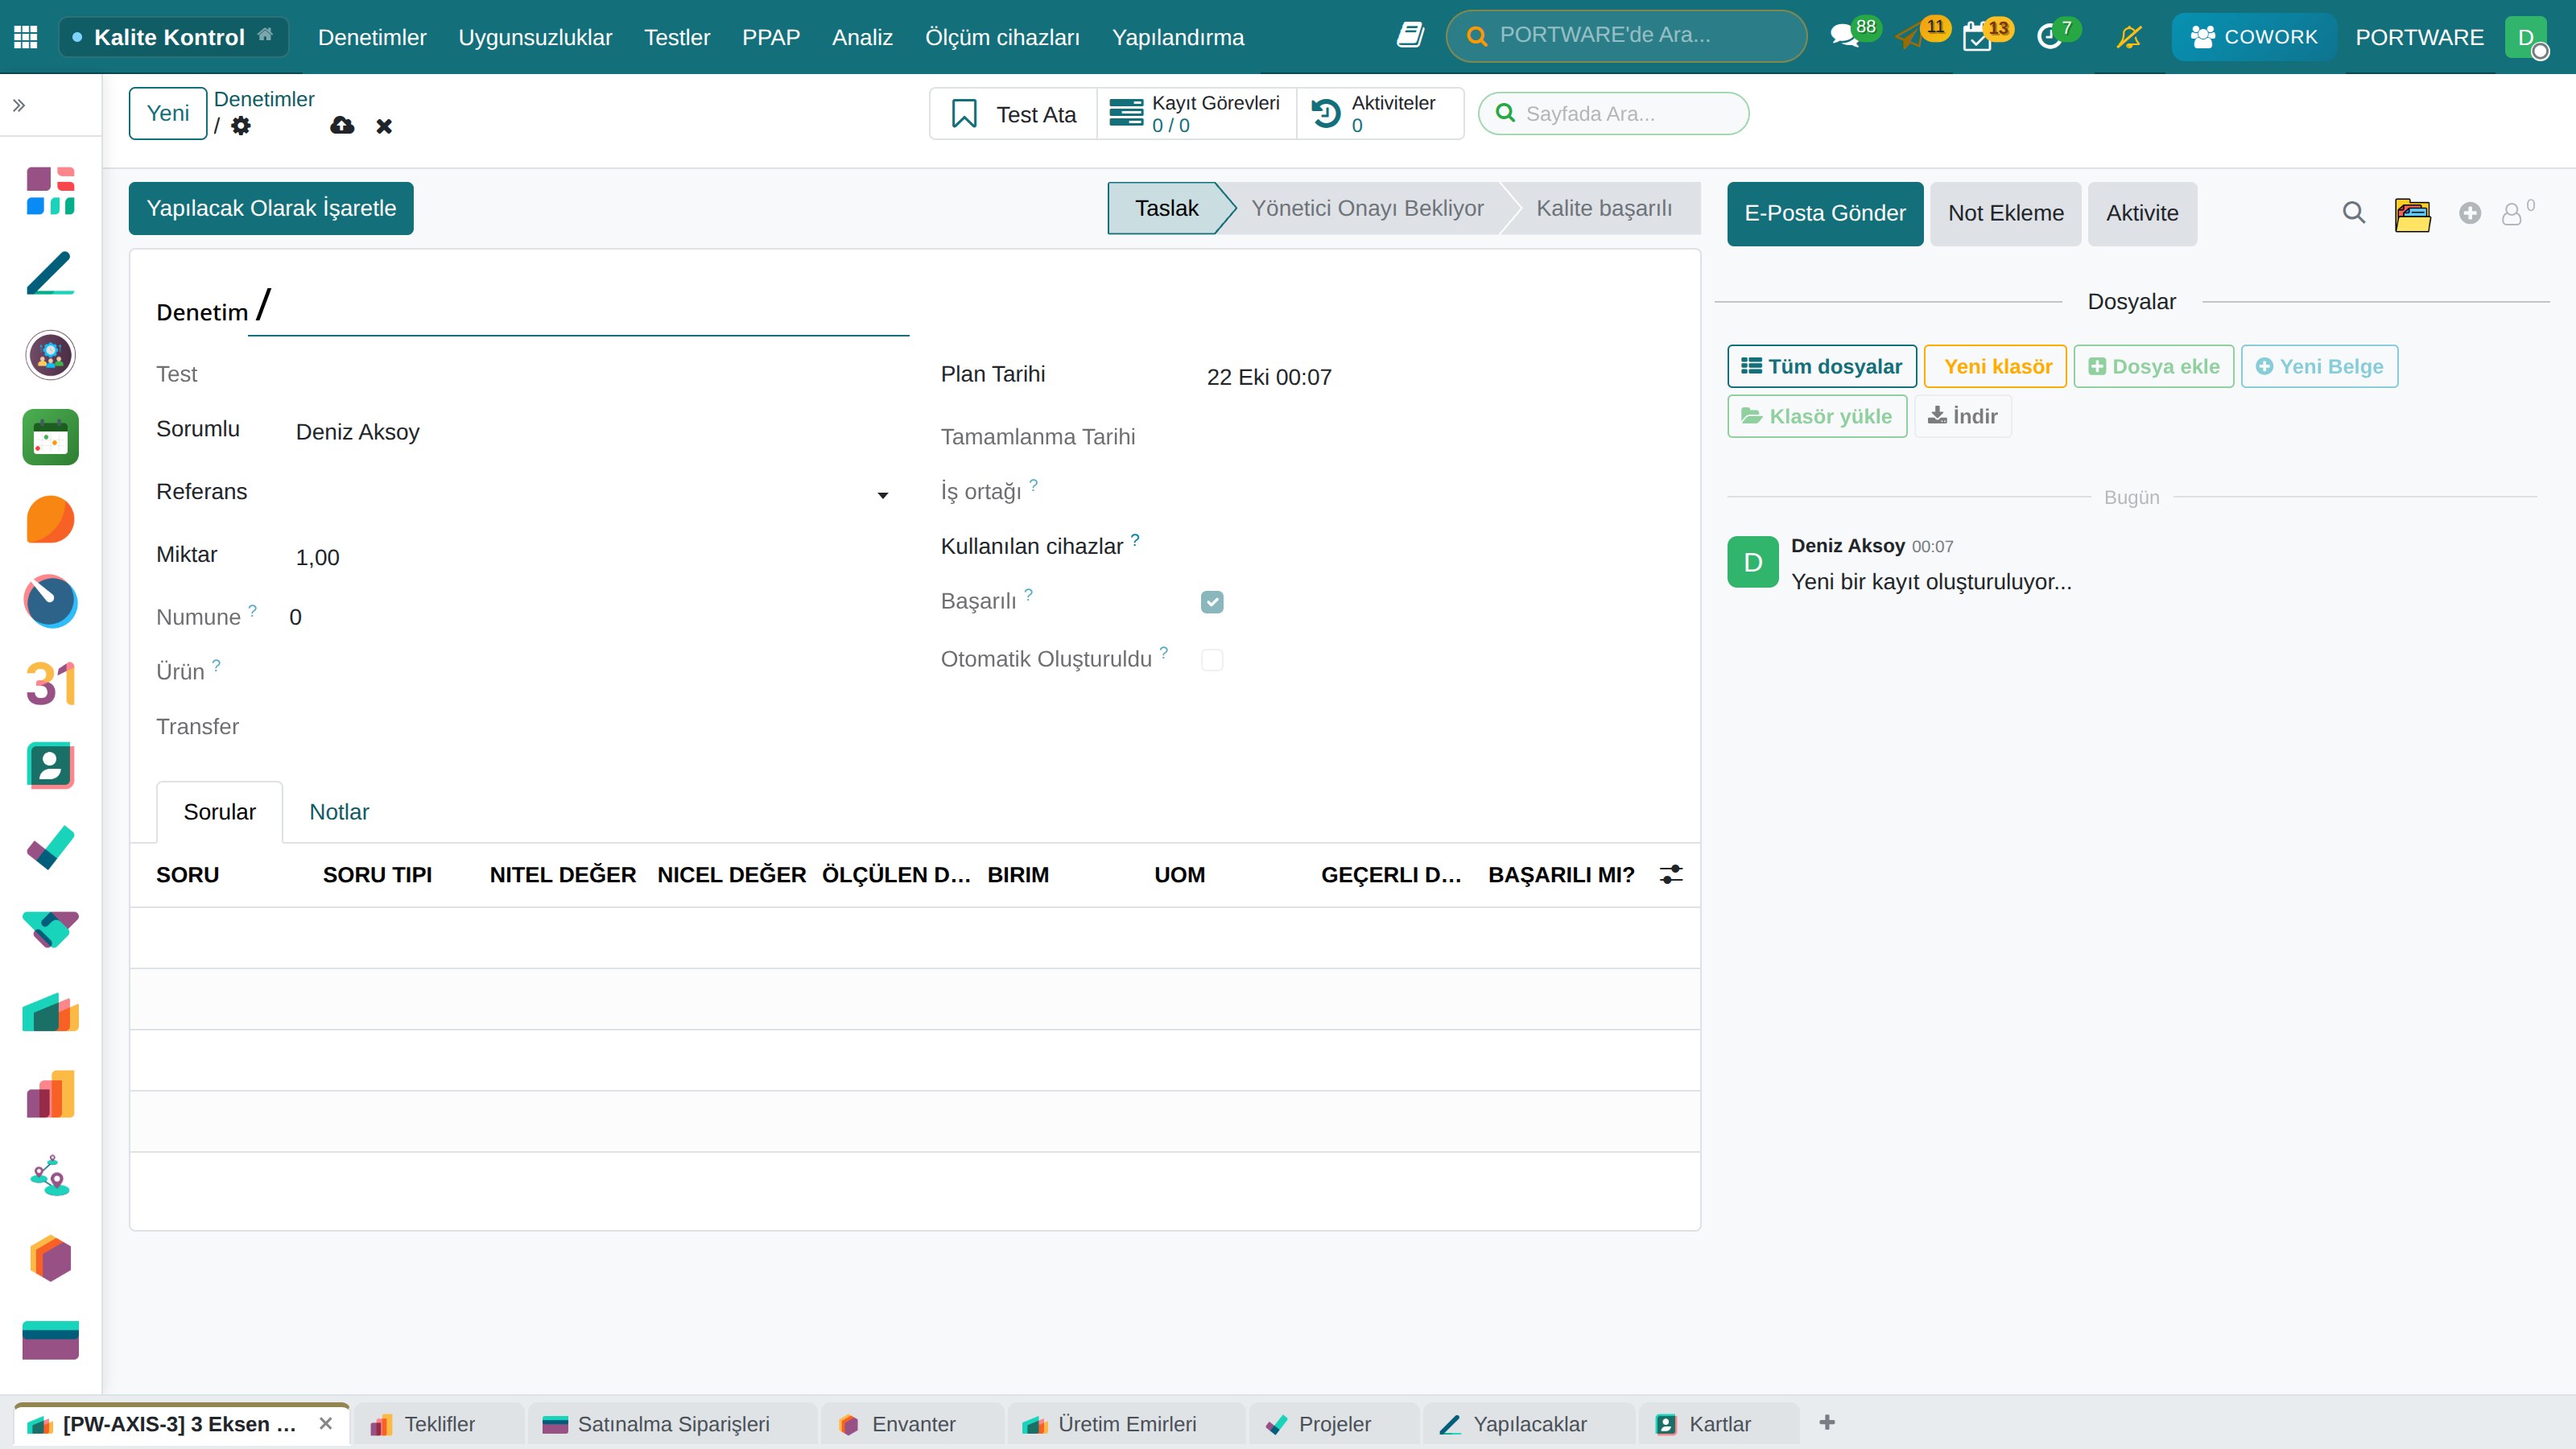Open the discuss messages icon with 88 badge

coord(1844,37)
